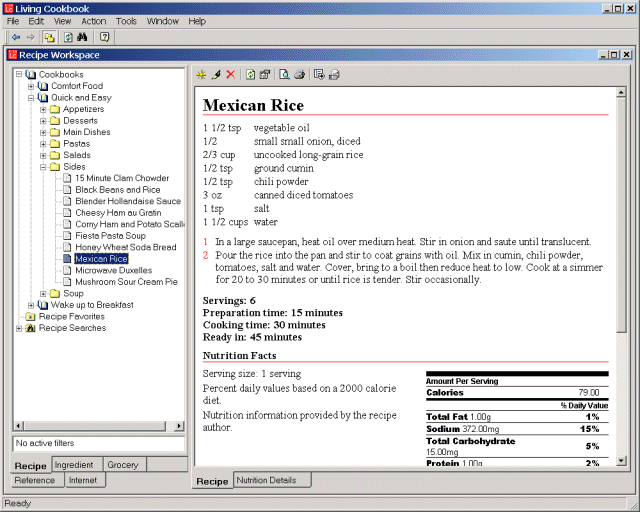Select Honey Wheat Soda Bread recipe
Viewport: 640px width, 512px height.
[x=126, y=247]
